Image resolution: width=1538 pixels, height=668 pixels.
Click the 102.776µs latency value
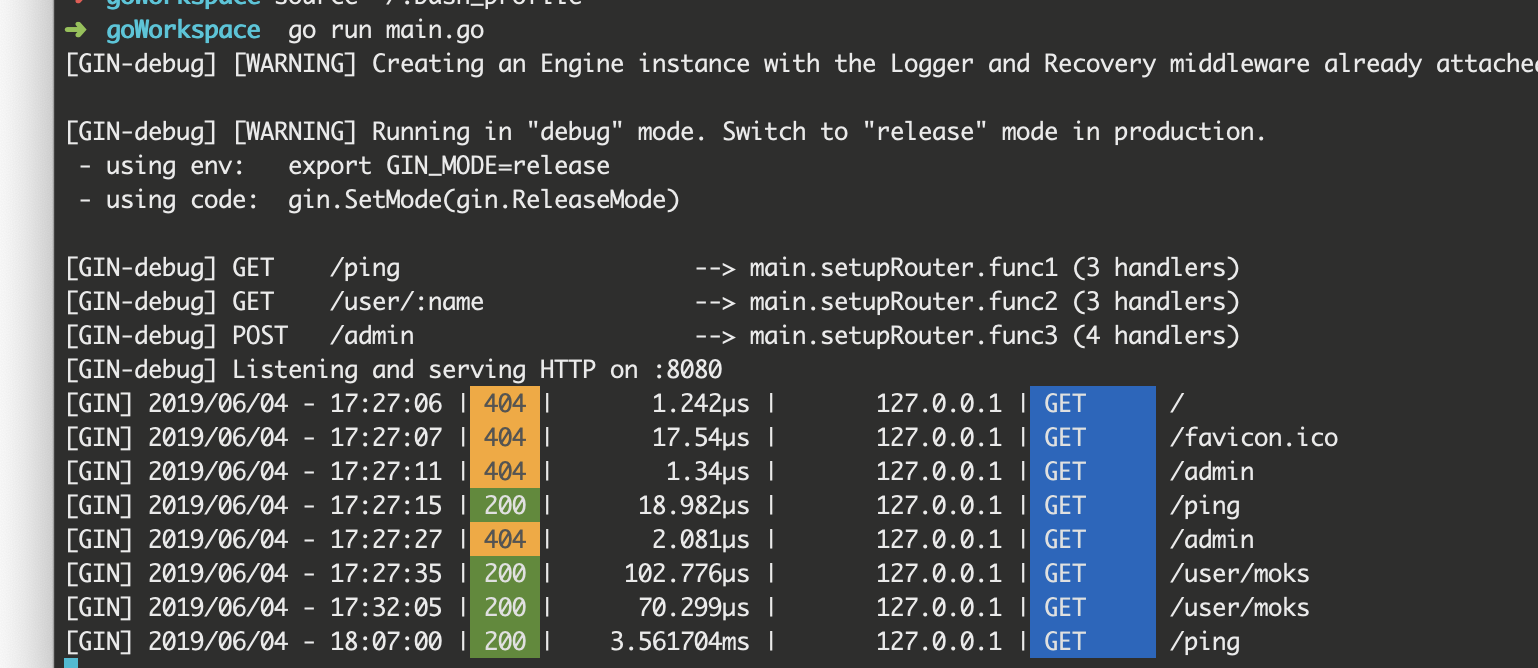686,574
